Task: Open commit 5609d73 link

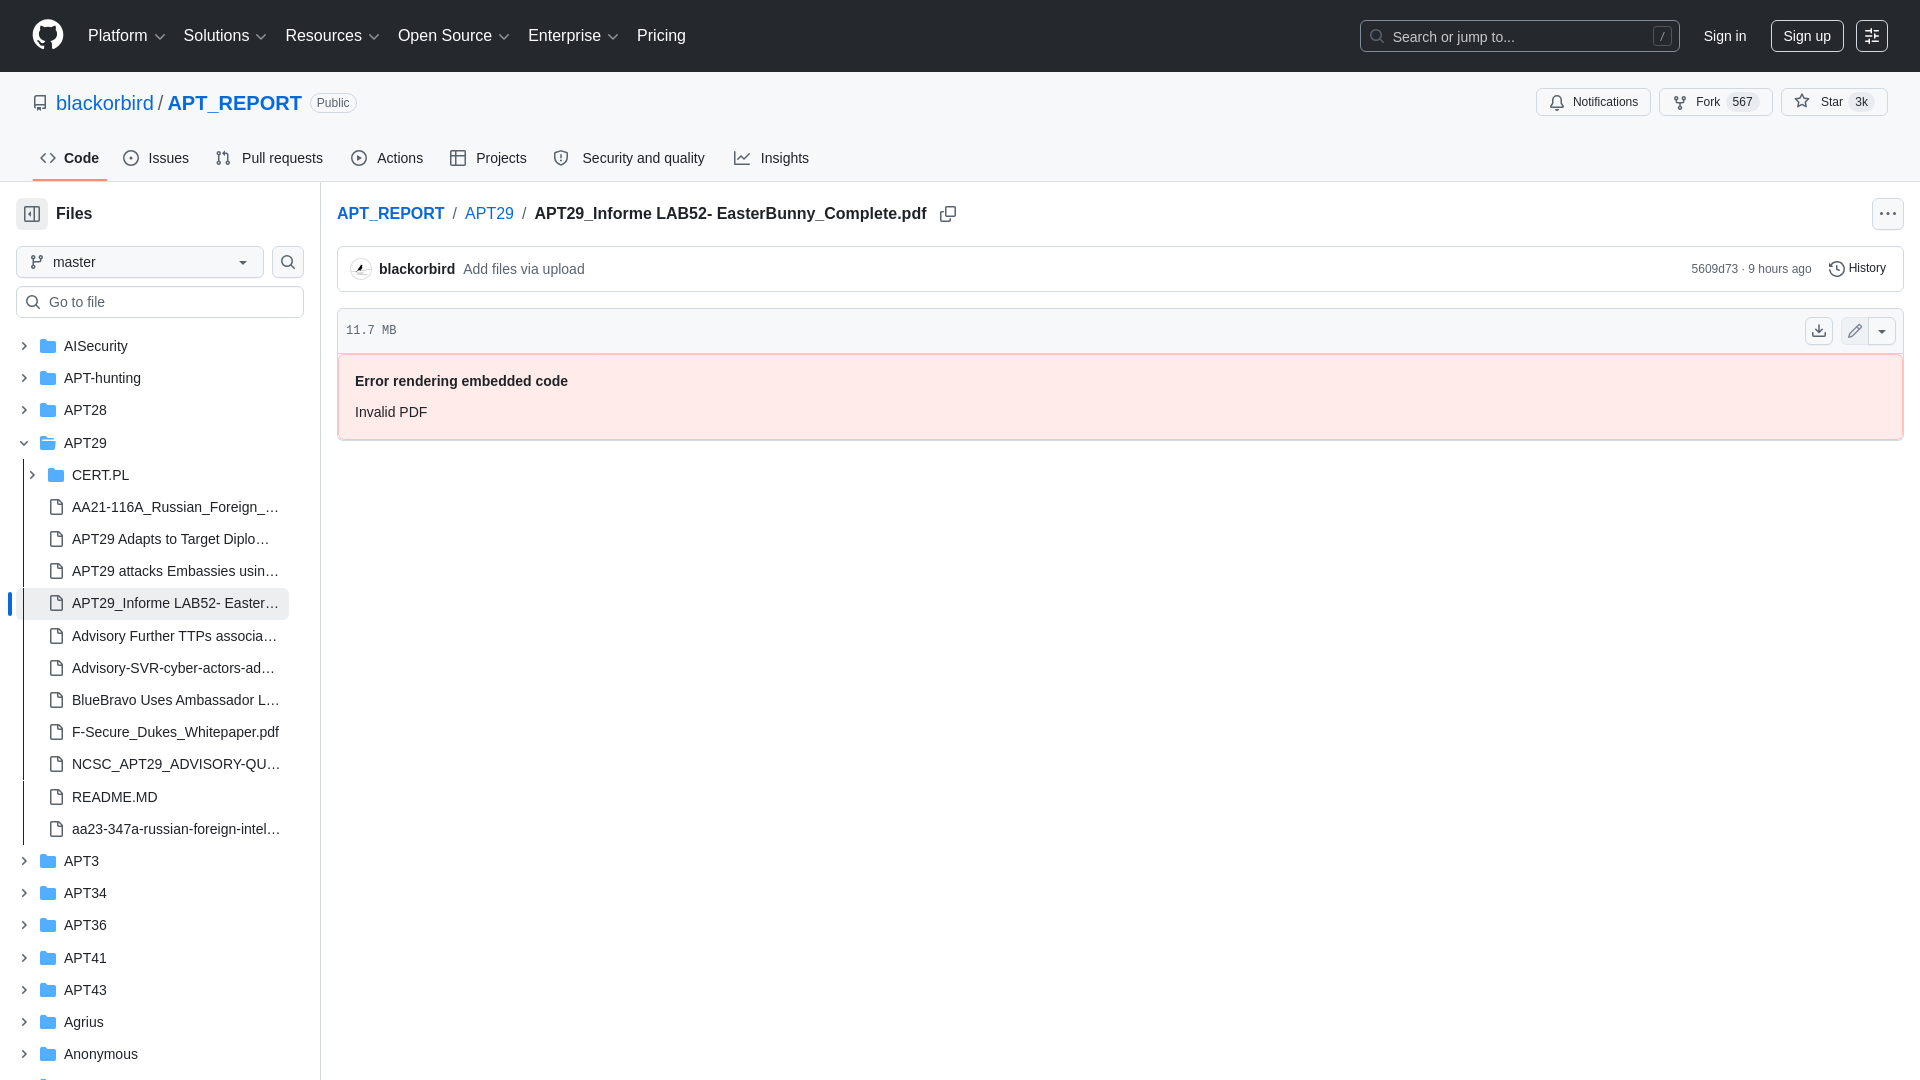Action: [1714, 269]
